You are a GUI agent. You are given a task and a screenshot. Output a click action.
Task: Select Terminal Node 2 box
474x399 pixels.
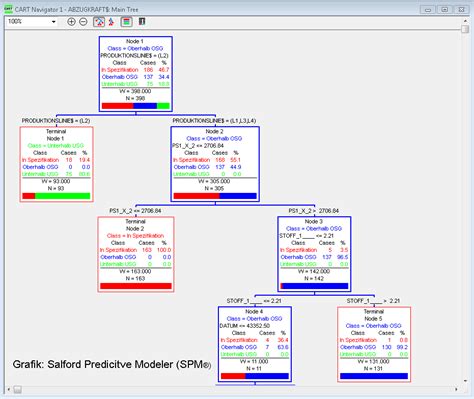tap(136, 254)
